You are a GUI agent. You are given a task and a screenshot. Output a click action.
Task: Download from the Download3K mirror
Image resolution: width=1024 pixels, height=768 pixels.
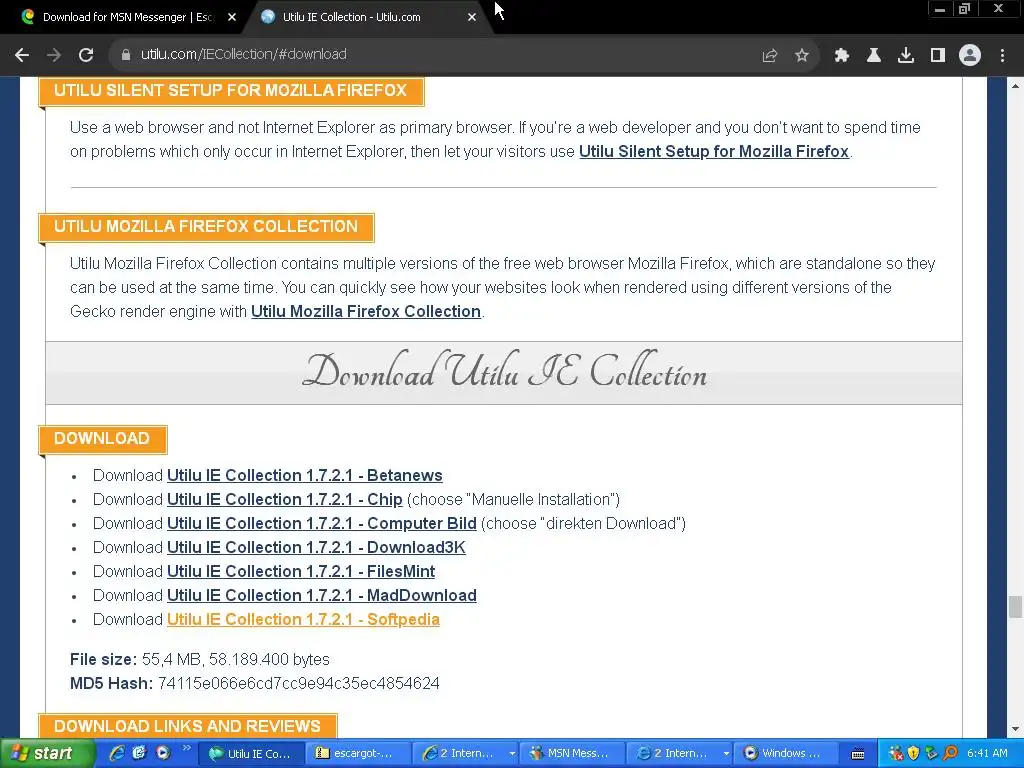click(x=316, y=547)
